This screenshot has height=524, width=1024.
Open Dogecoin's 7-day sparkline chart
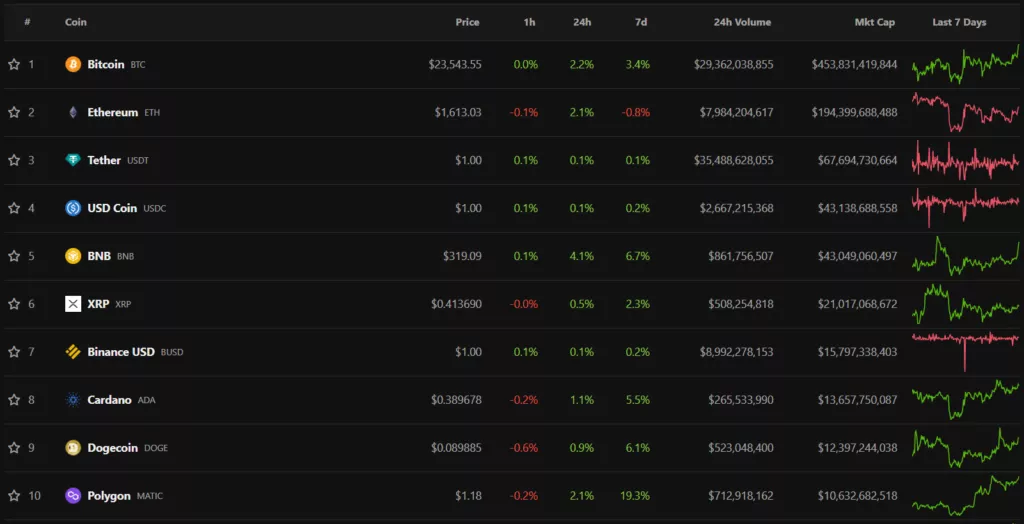pyautogui.click(x=965, y=448)
